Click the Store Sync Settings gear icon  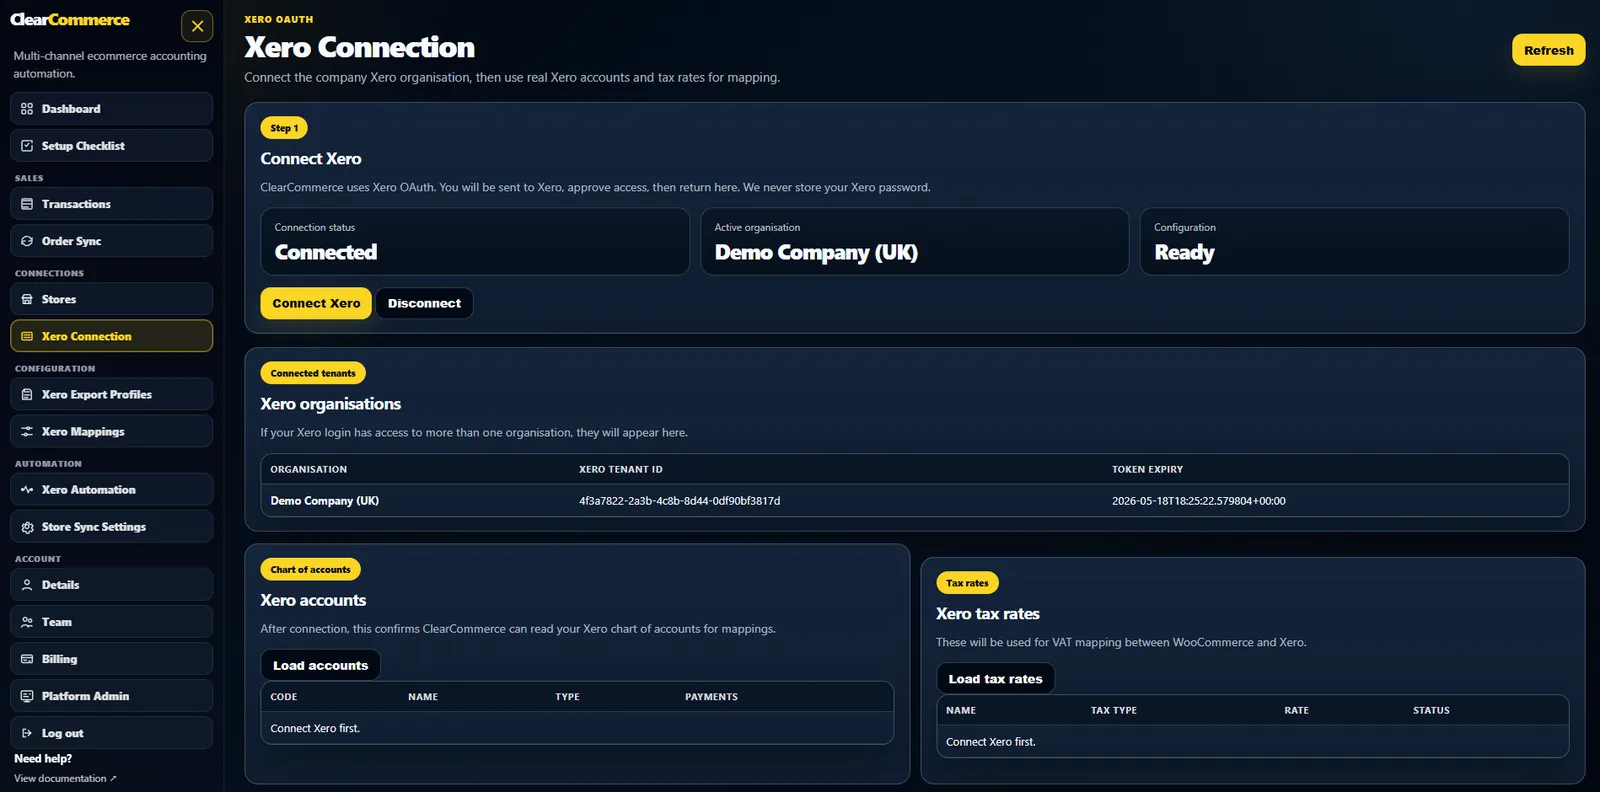click(27, 527)
